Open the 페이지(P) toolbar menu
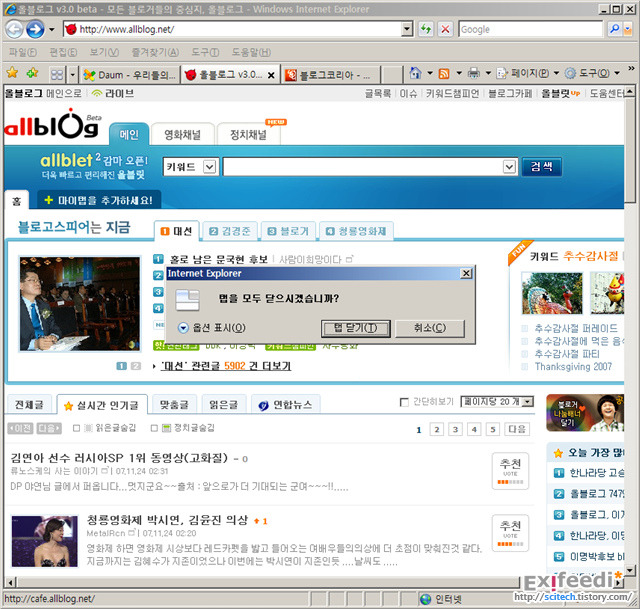The width and height of the screenshot is (640, 609). click(527, 73)
